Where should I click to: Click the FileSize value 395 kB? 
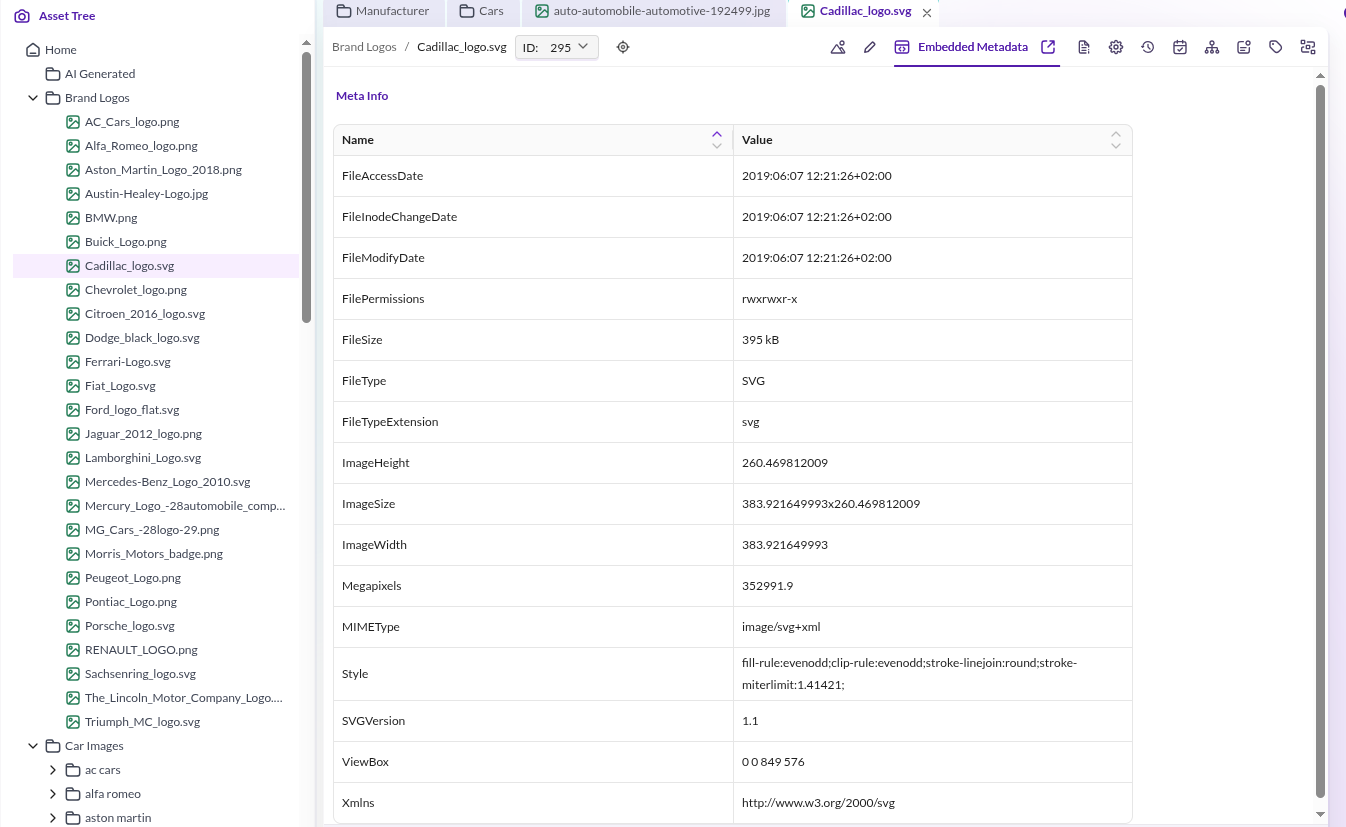coord(760,340)
